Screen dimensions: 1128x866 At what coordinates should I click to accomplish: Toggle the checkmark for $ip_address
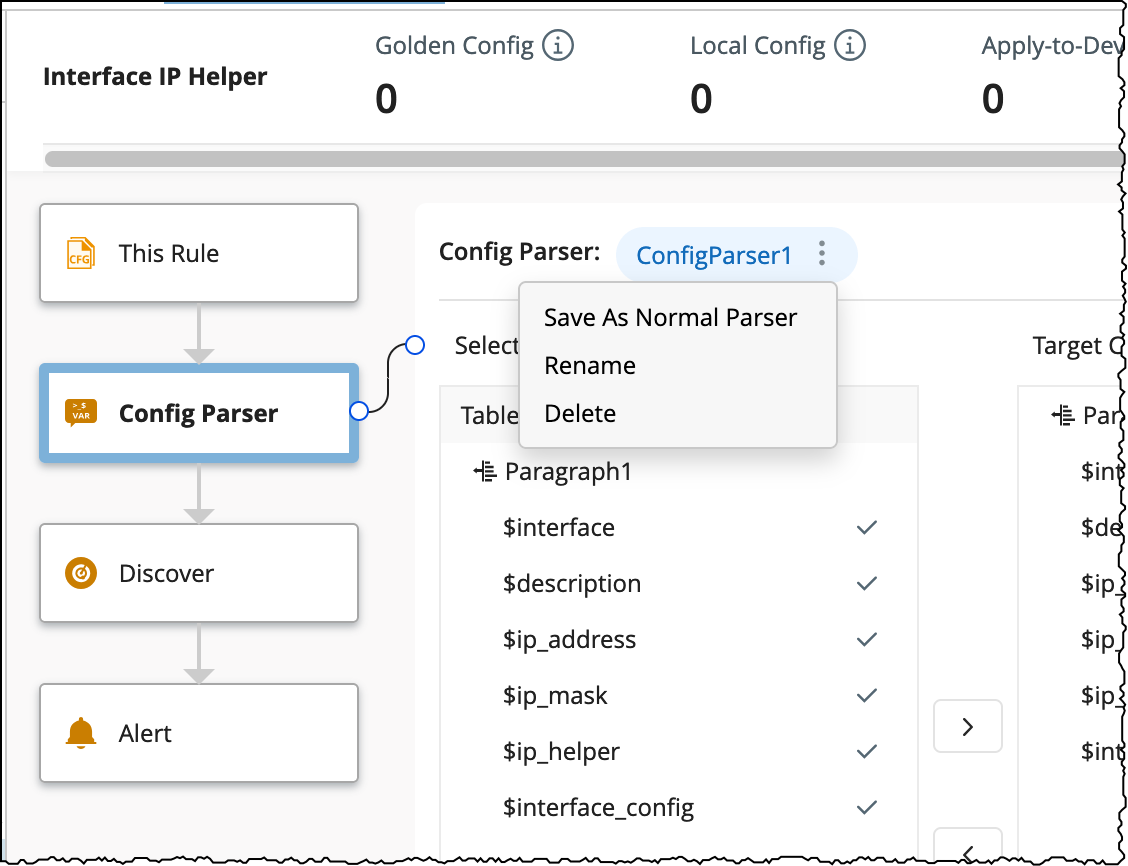(867, 639)
